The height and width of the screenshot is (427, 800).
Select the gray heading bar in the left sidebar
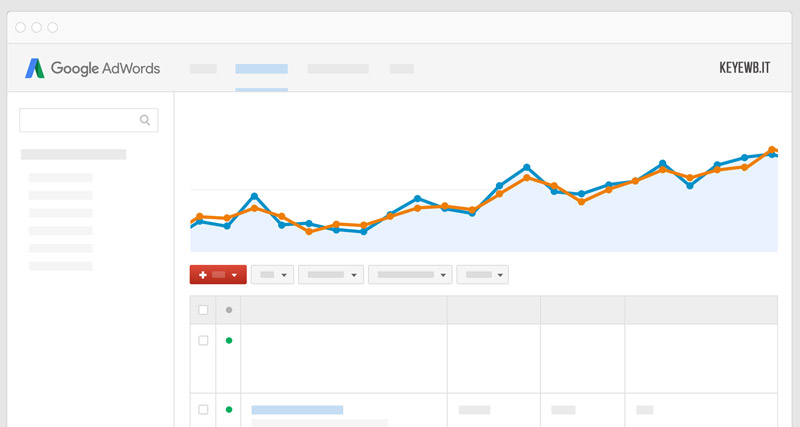point(73,154)
